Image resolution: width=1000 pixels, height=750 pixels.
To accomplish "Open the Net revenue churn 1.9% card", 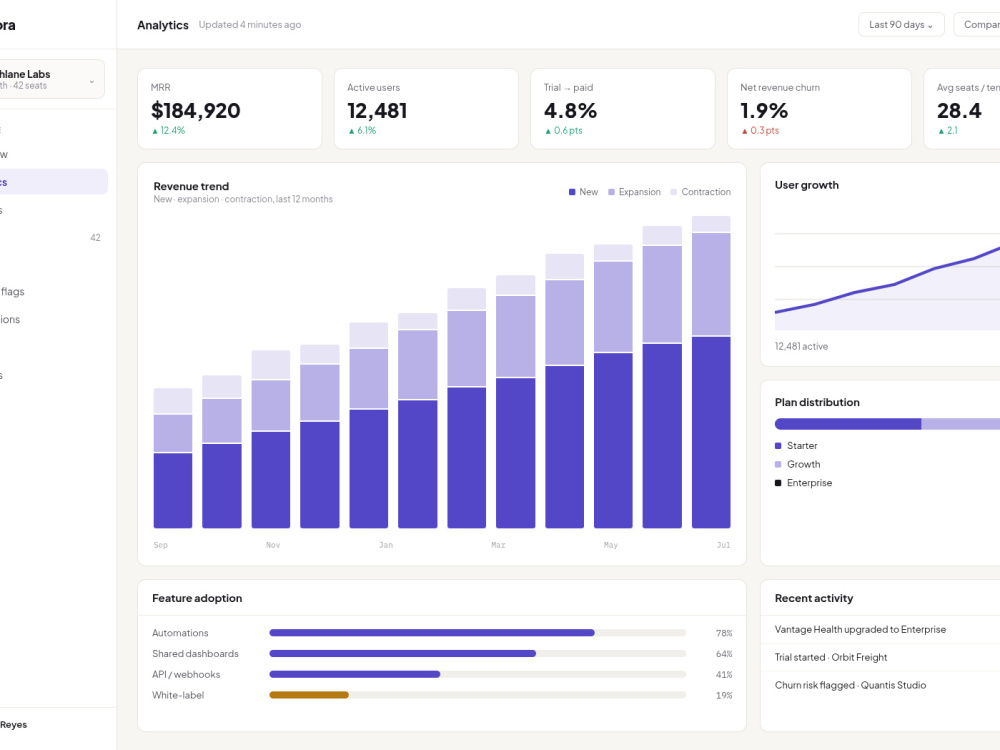I will 819,109.
